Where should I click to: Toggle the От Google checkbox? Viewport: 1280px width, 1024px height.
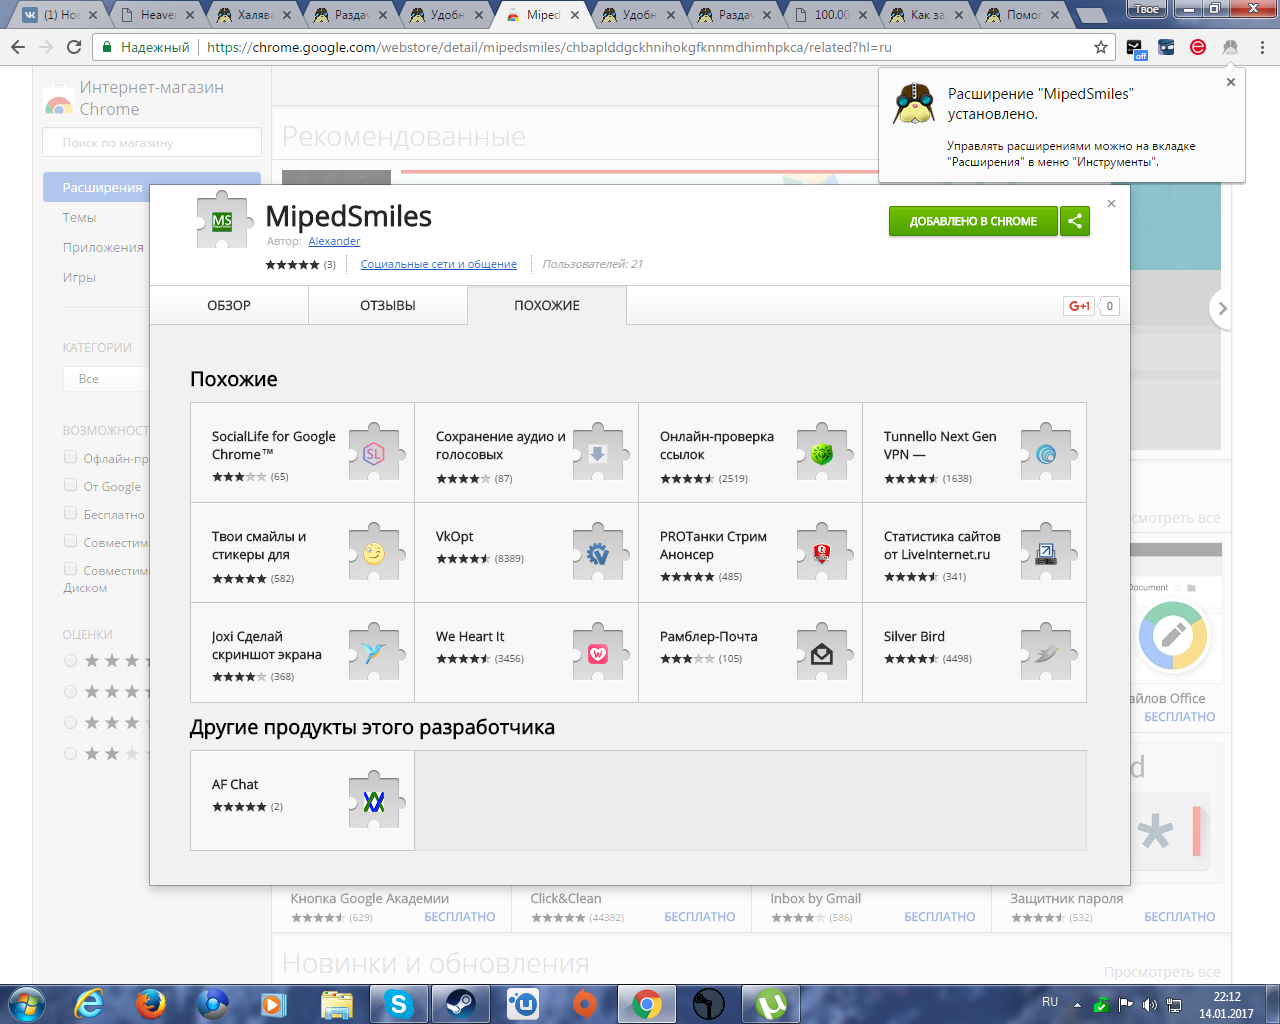click(70, 485)
